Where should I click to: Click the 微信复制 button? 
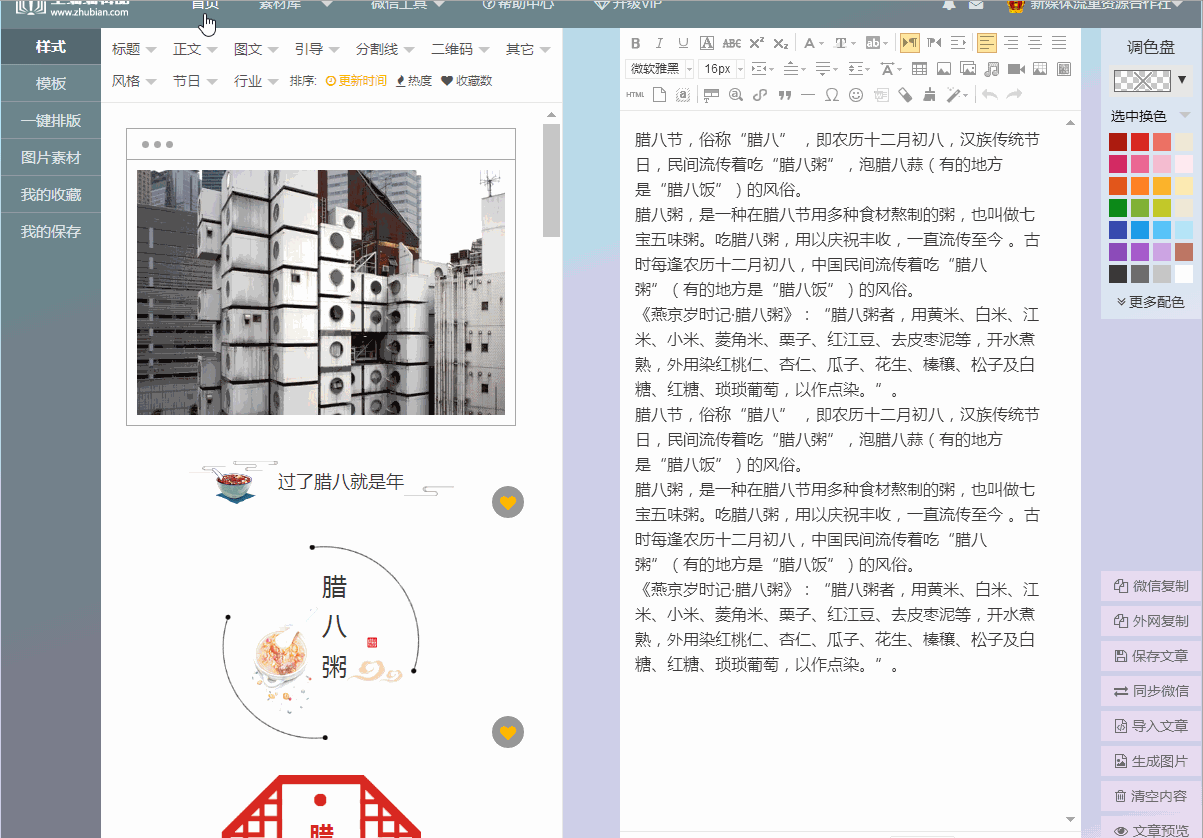coord(1152,586)
